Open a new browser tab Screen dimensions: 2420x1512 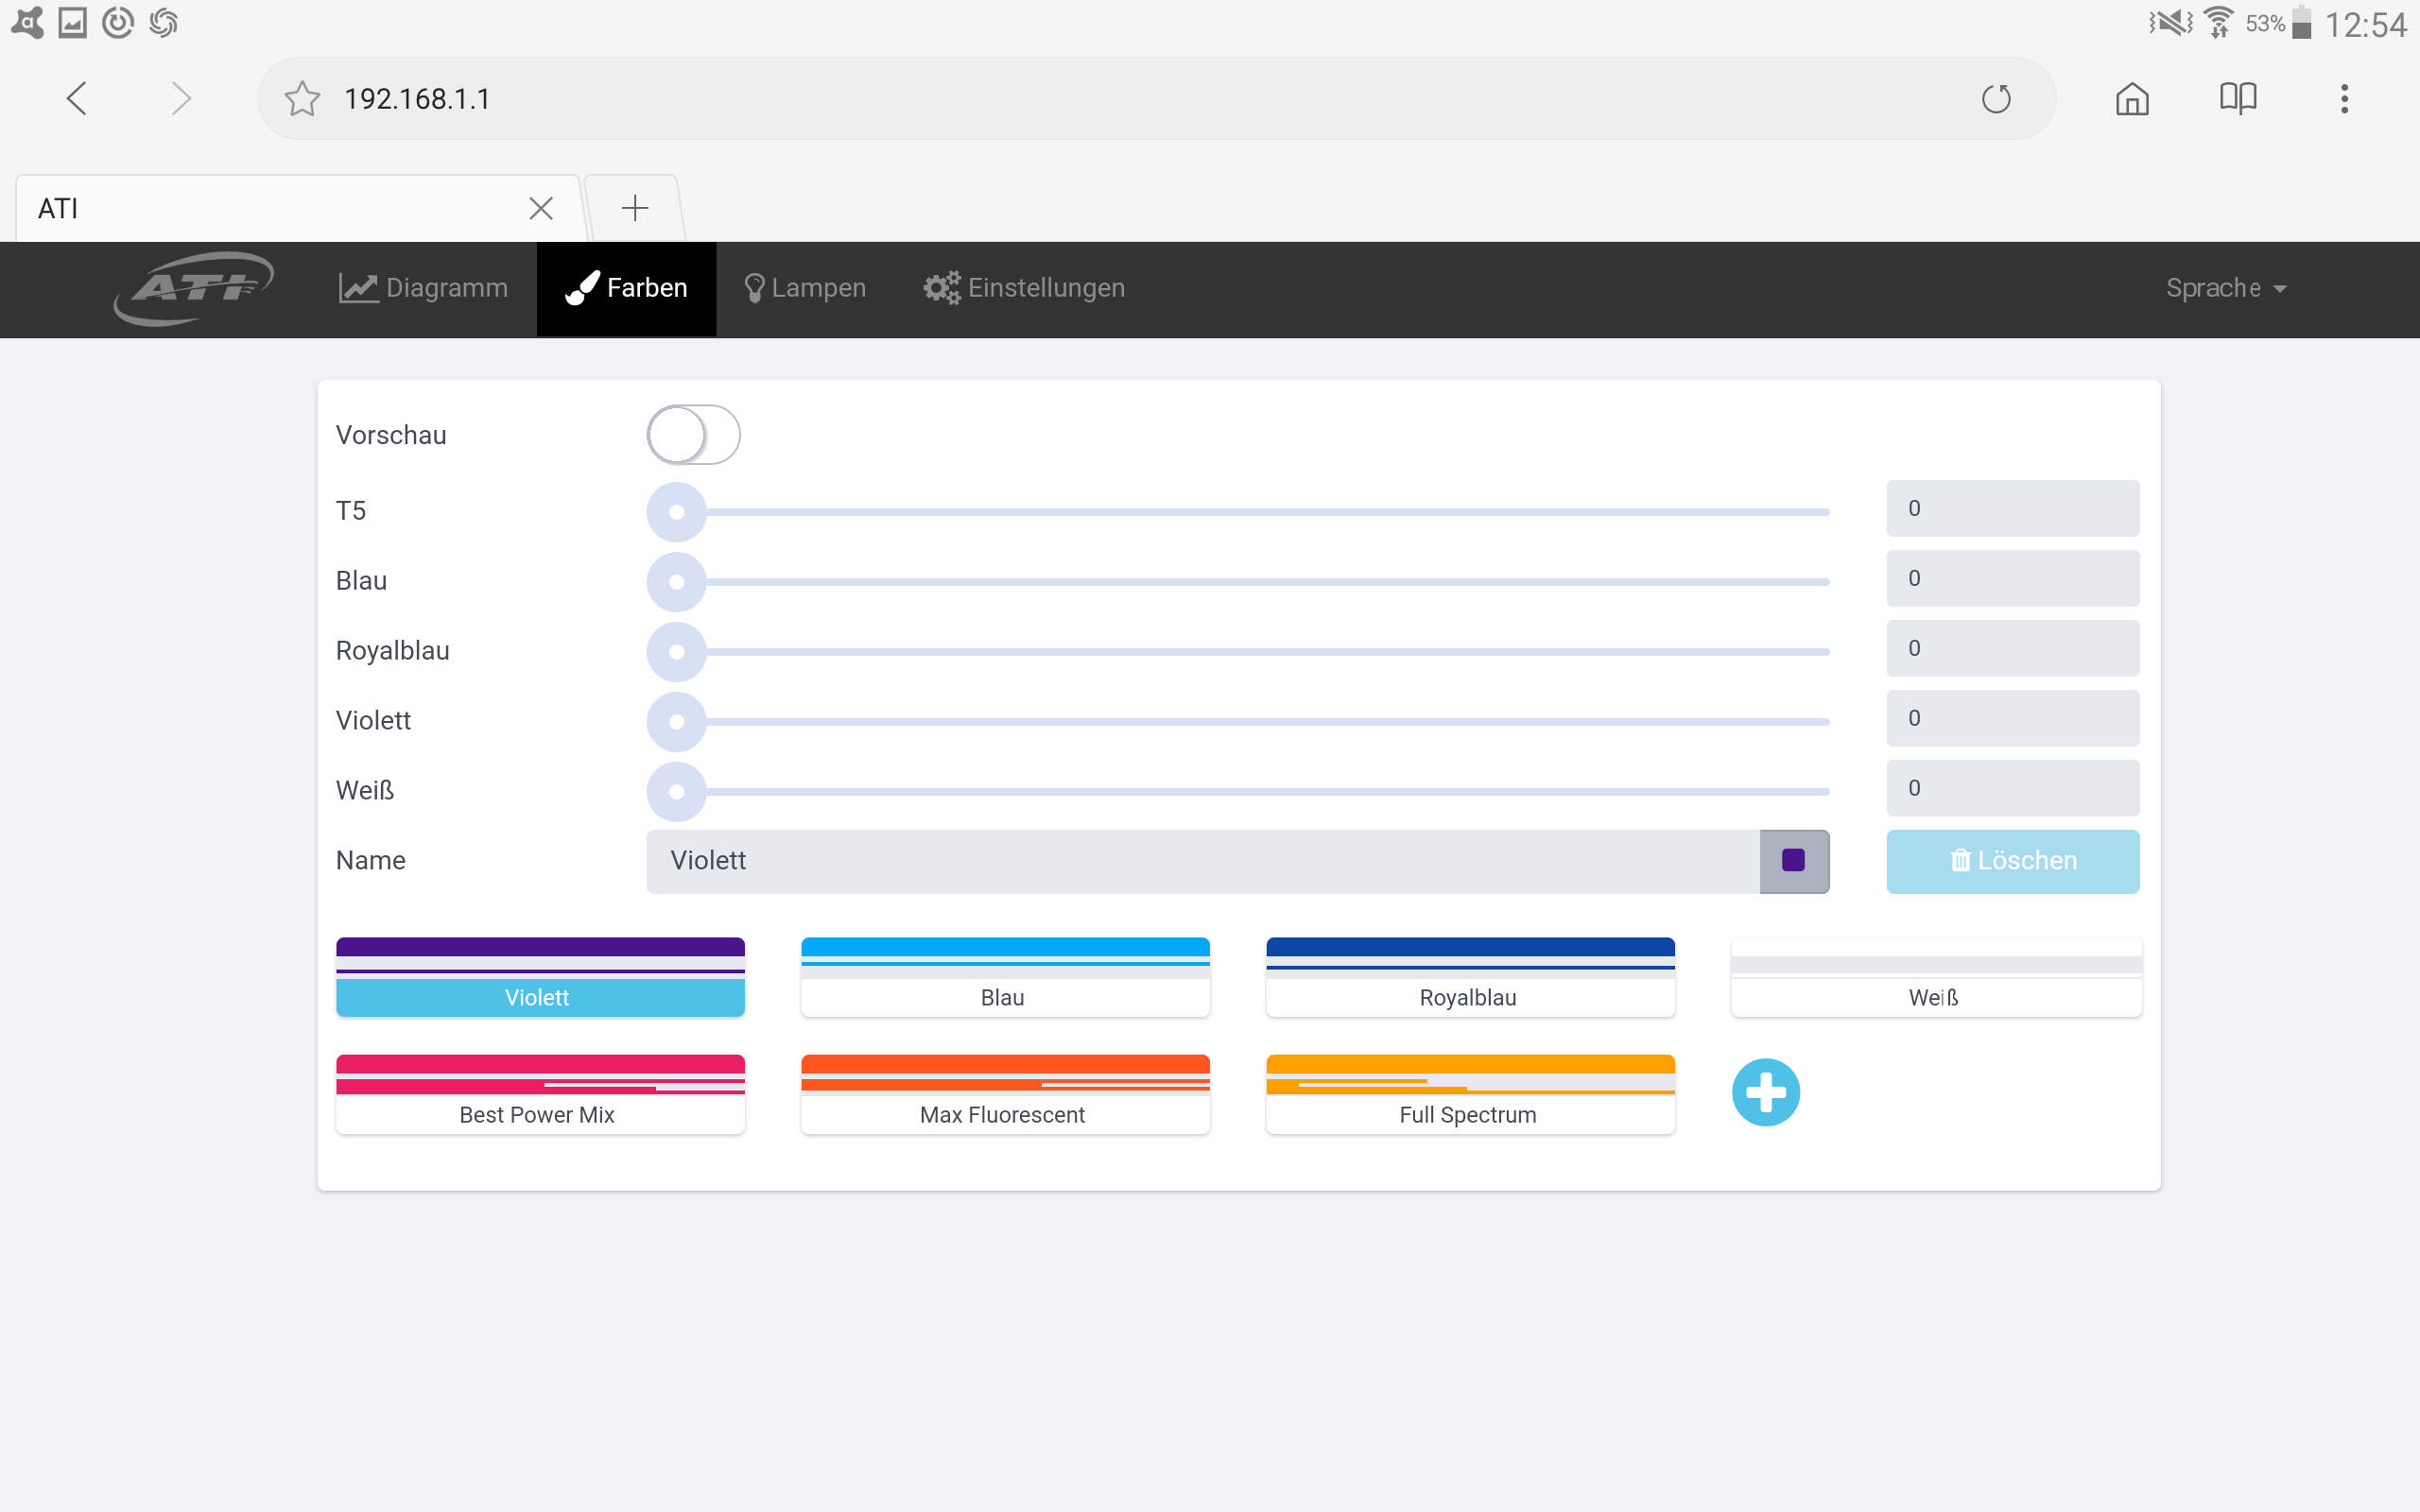635,208
